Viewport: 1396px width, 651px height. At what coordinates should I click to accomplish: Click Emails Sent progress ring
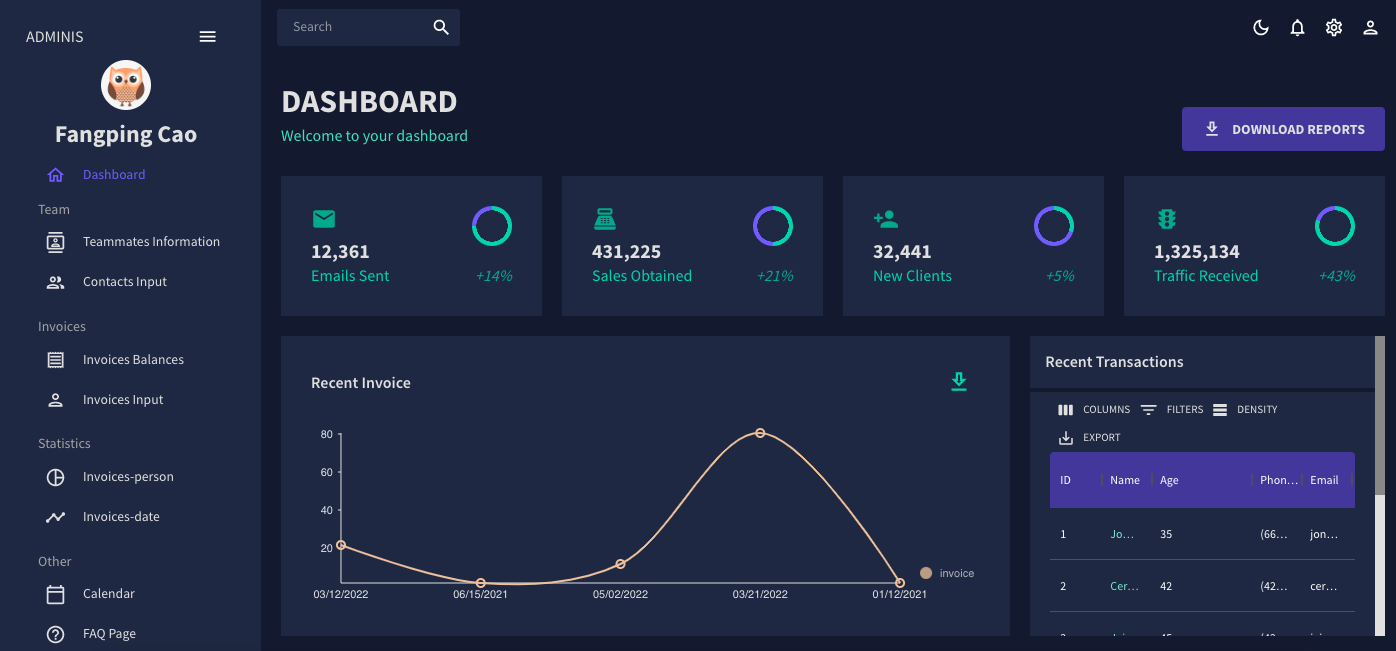click(x=492, y=226)
